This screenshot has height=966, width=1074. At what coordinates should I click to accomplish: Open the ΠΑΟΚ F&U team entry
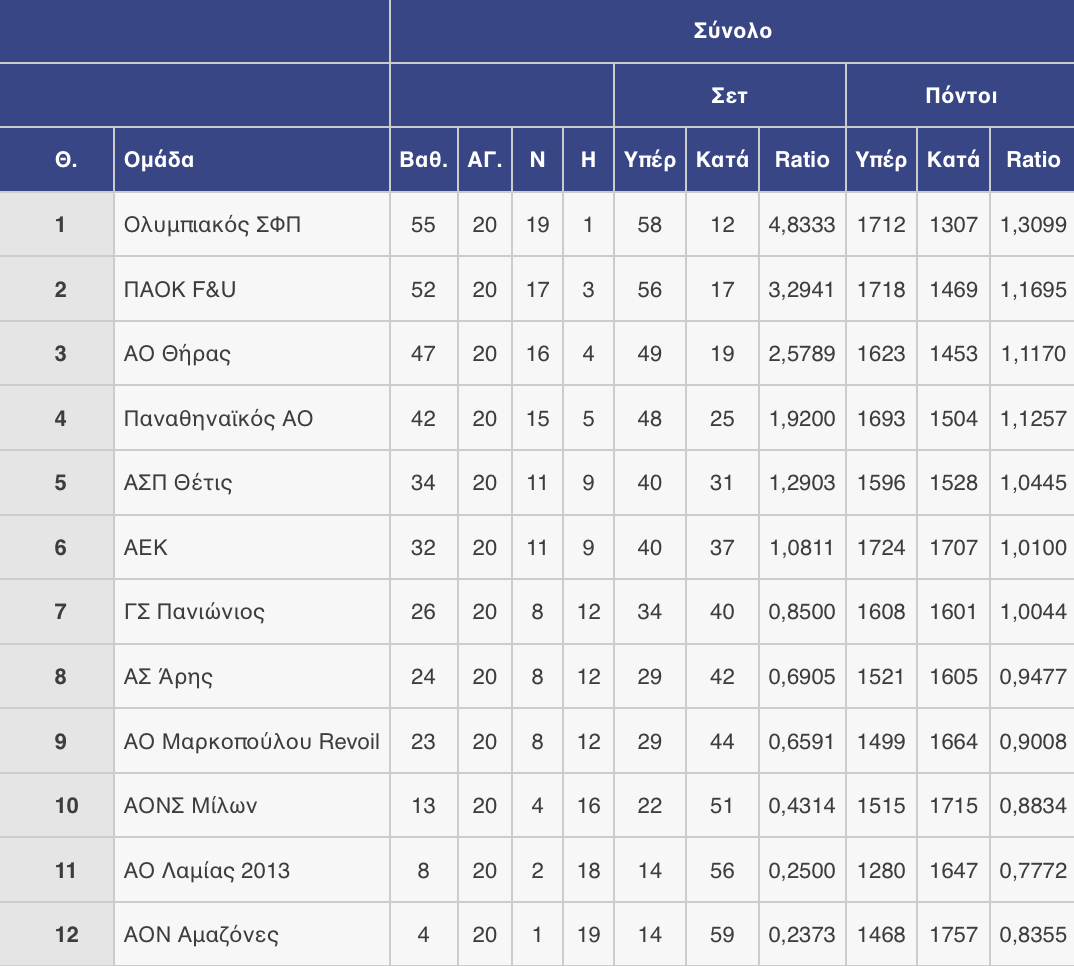coord(180,289)
